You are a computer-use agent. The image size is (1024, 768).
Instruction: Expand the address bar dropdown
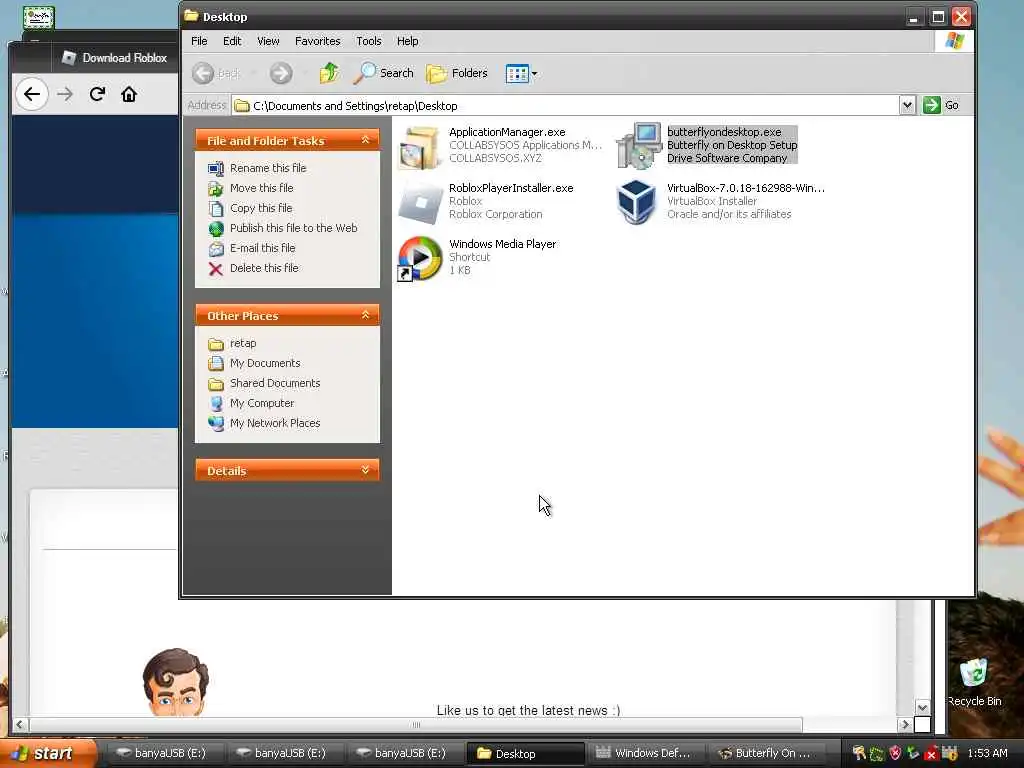coord(906,105)
